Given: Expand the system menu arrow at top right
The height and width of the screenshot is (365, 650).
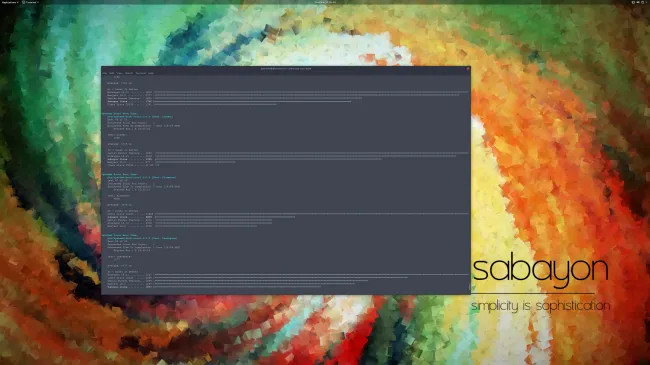Looking at the screenshot, I should pos(647,2).
